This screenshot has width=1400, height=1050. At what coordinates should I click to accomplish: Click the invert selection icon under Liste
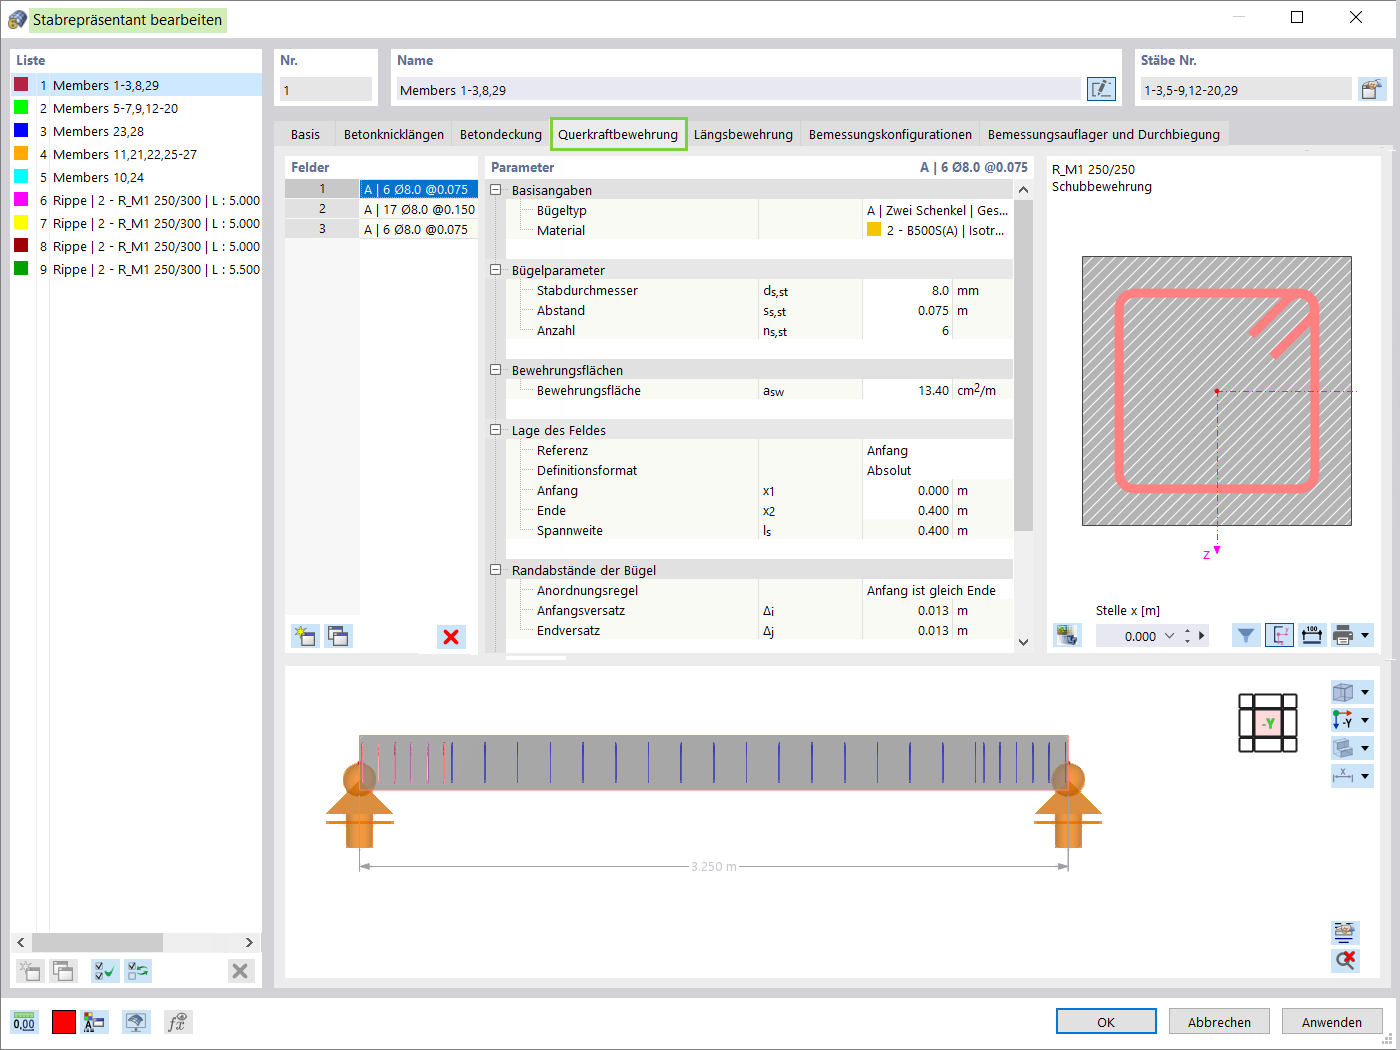(x=138, y=970)
